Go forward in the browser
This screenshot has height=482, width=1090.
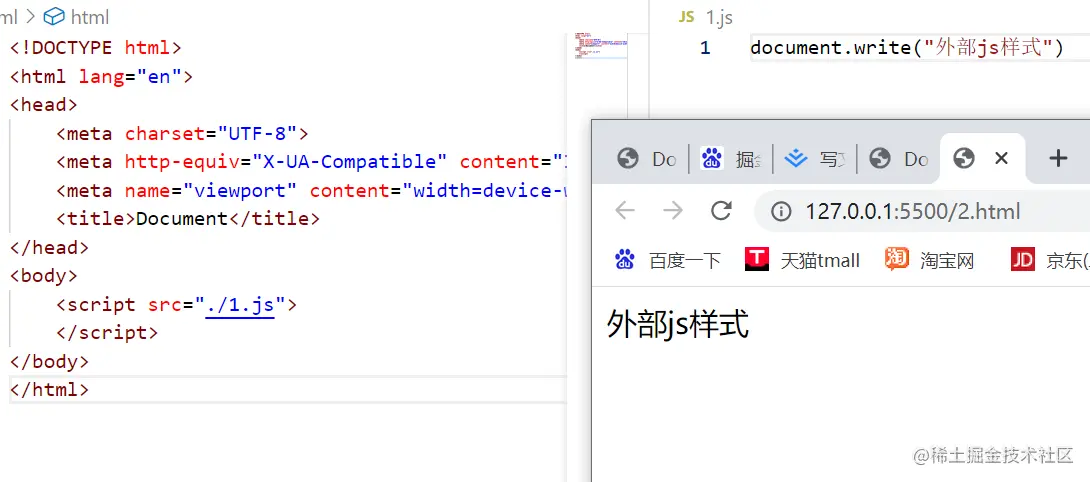tap(673, 210)
